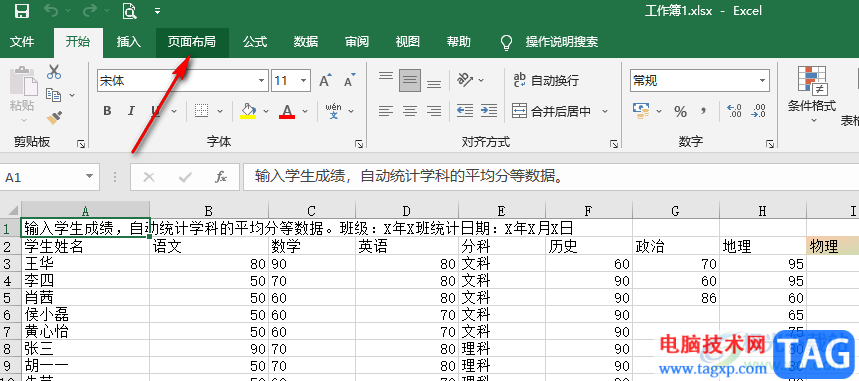Image resolution: width=859 pixels, height=381 pixels.
Task: Change text orientation with angled ab icon
Action: [466, 80]
